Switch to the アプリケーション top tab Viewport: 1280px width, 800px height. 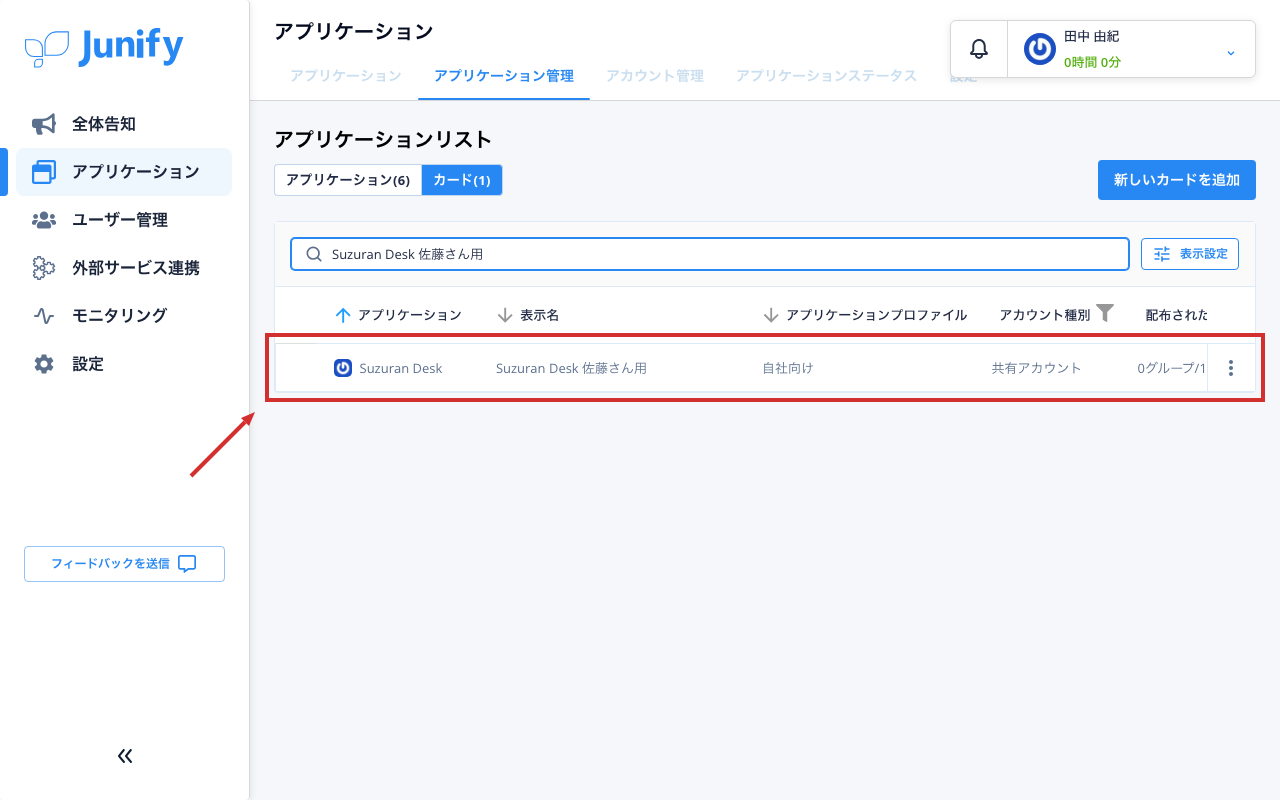(x=346, y=76)
